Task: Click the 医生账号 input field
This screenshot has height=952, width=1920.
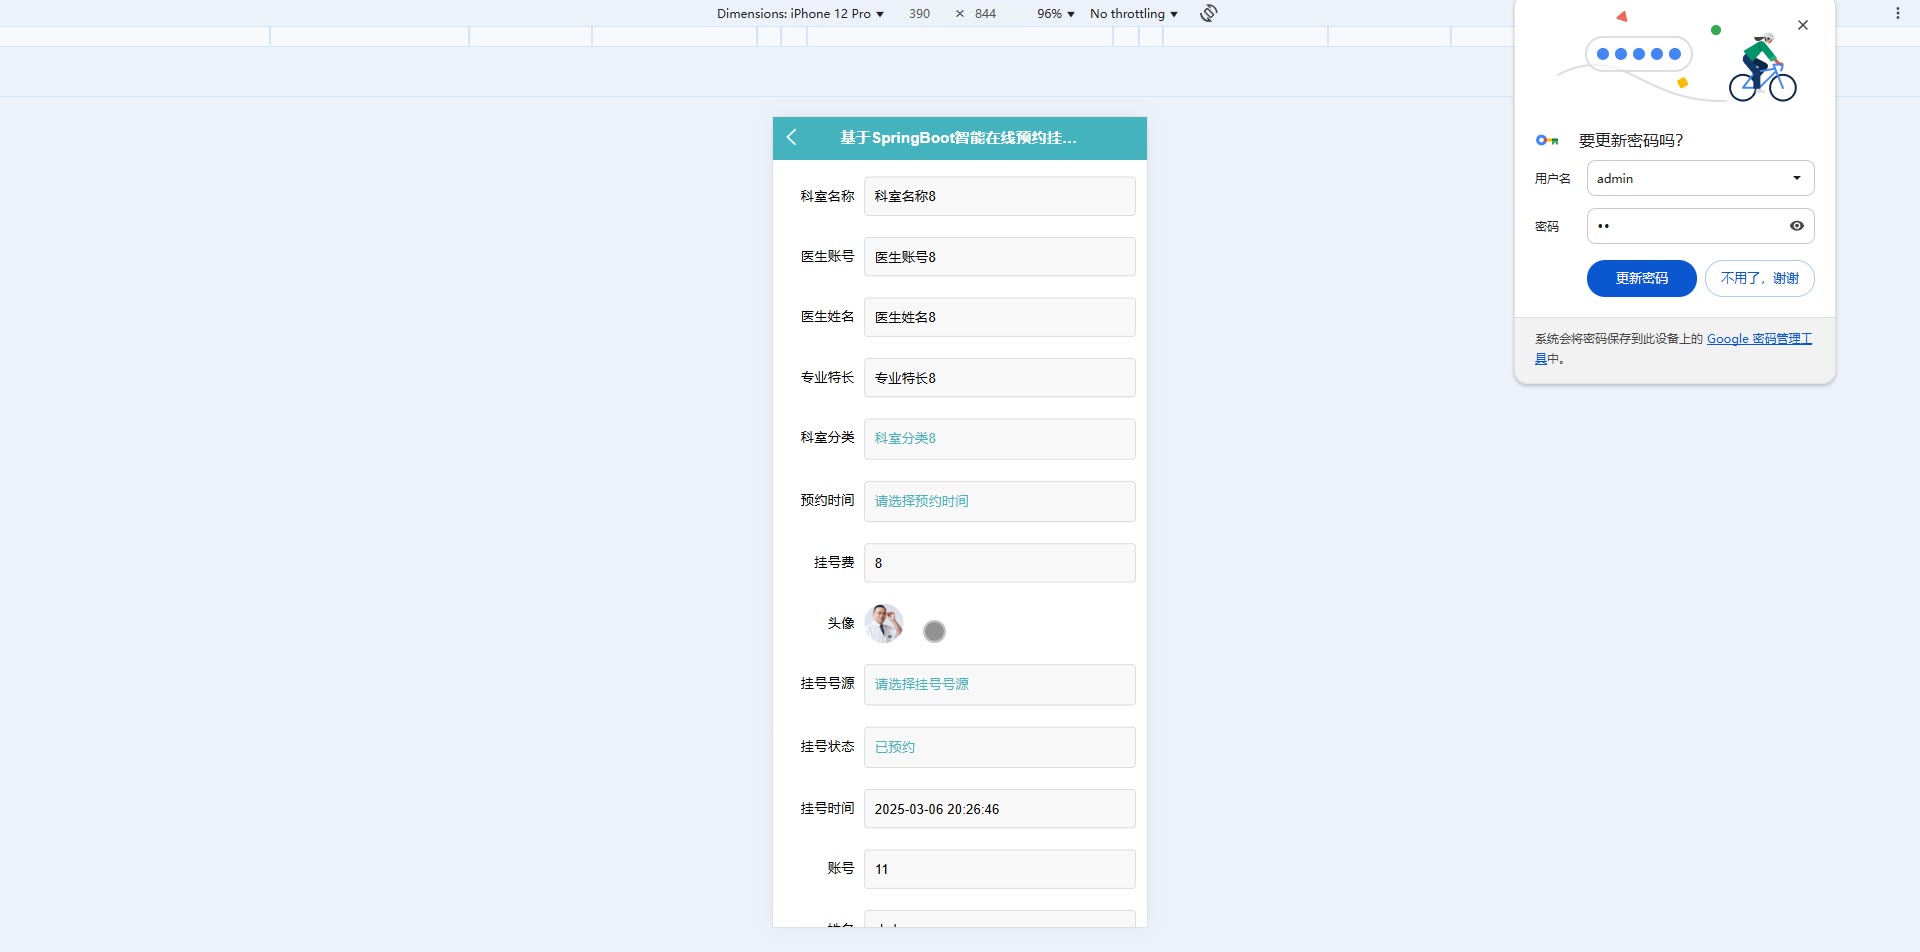Action: pyautogui.click(x=1000, y=257)
